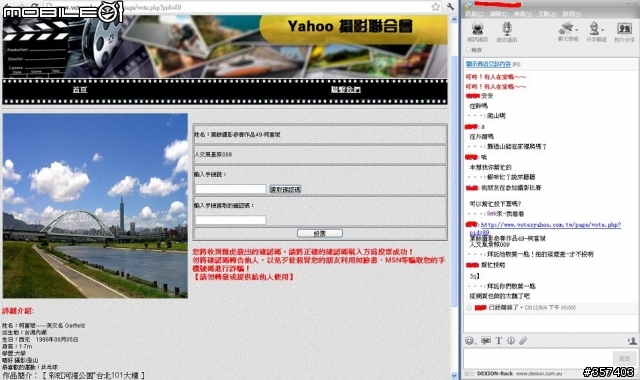Bookmark the page with the star icon

point(436,7)
